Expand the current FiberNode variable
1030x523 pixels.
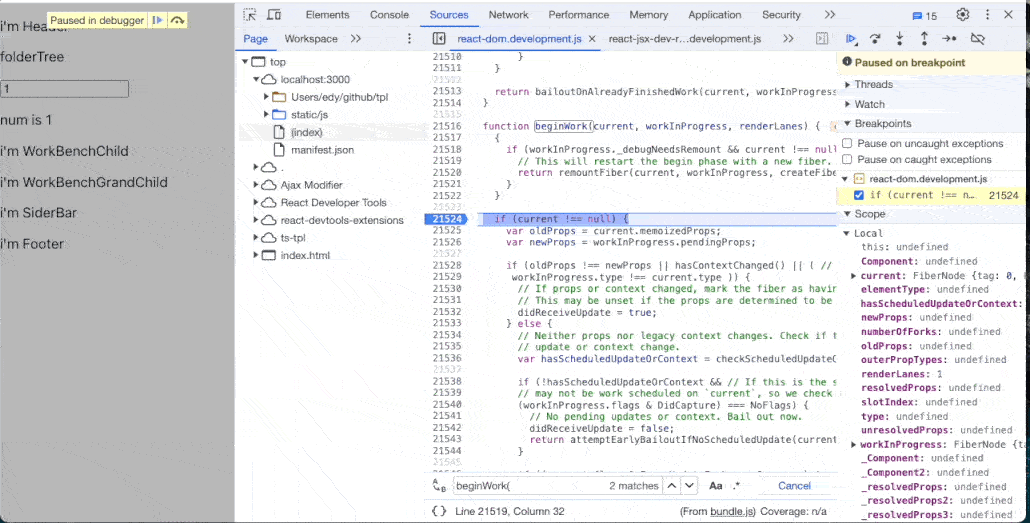pos(854,276)
